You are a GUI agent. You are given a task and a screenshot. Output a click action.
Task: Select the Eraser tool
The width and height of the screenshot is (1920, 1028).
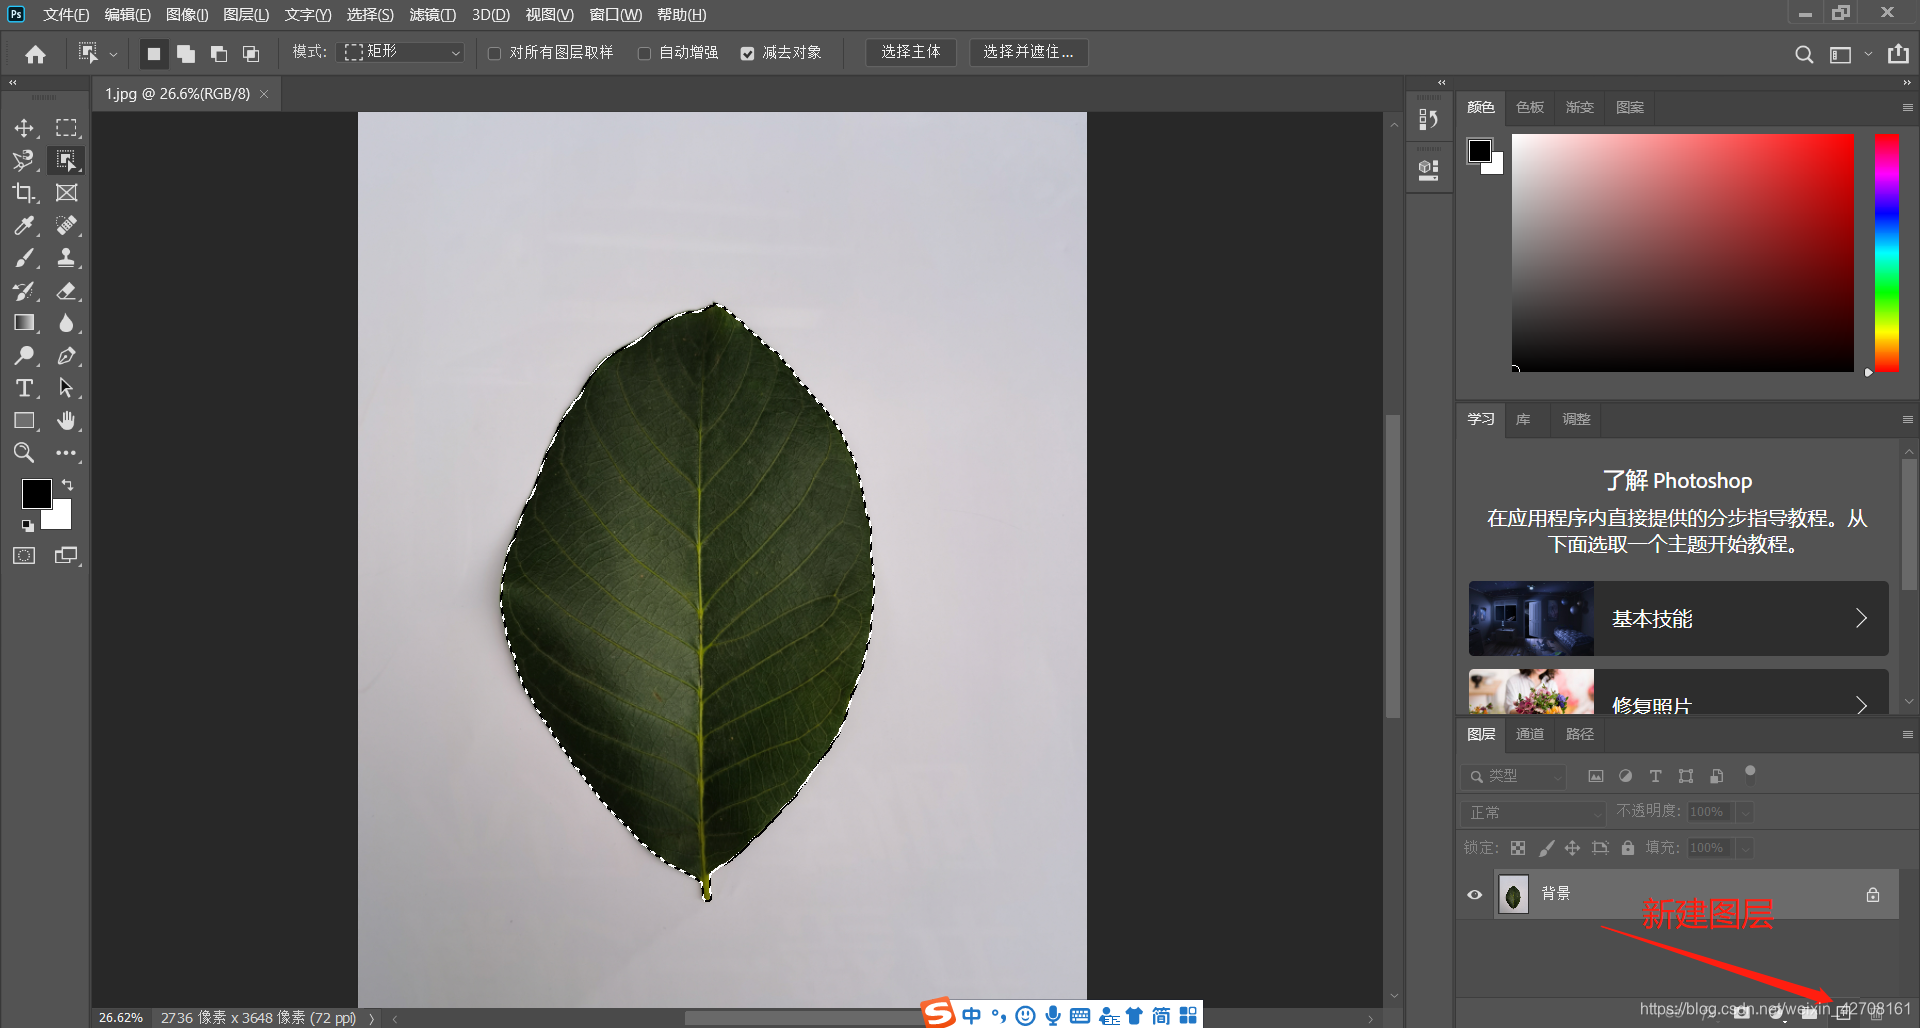pos(66,291)
